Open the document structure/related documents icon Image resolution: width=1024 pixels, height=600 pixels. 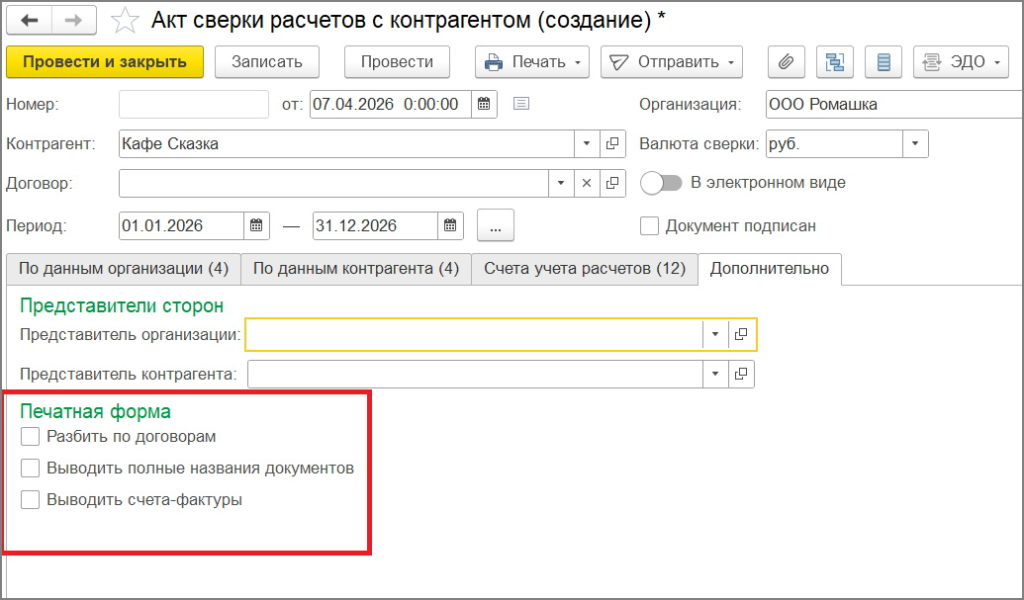[834, 62]
